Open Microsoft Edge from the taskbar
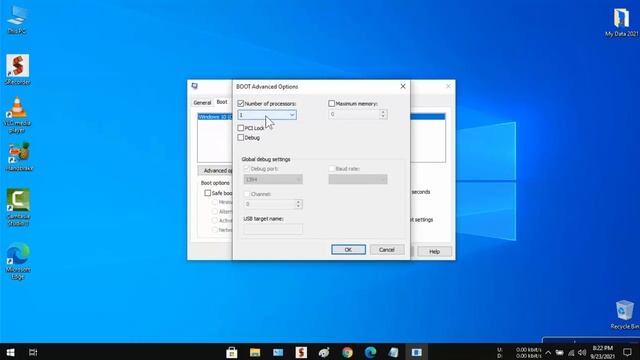This screenshot has height=360, width=640. point(371,352)
